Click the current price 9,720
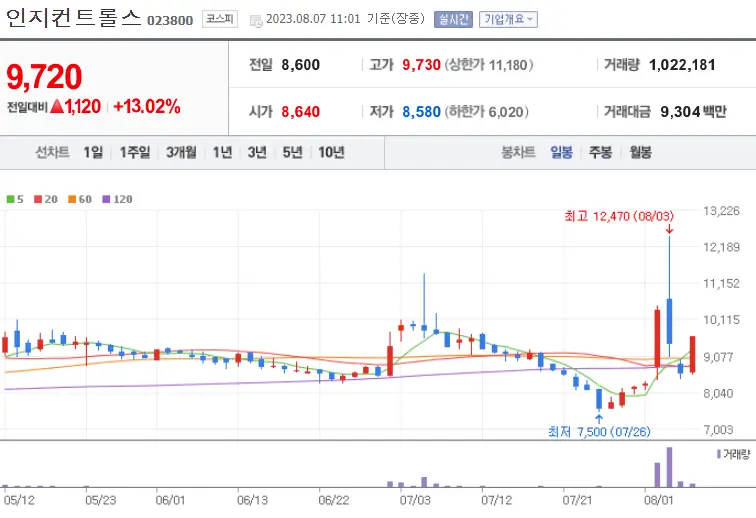The image size is (756, 518). pos(44,77)
